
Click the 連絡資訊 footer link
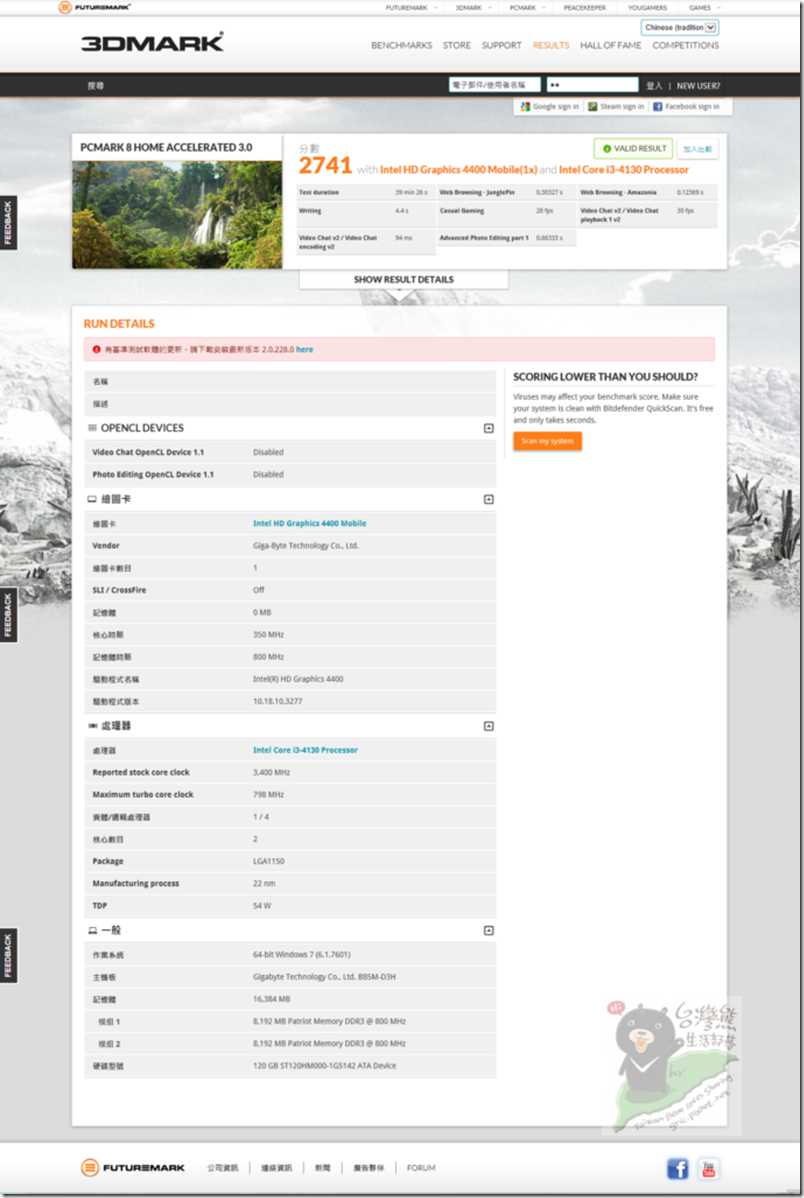(x=277, y=1168)
